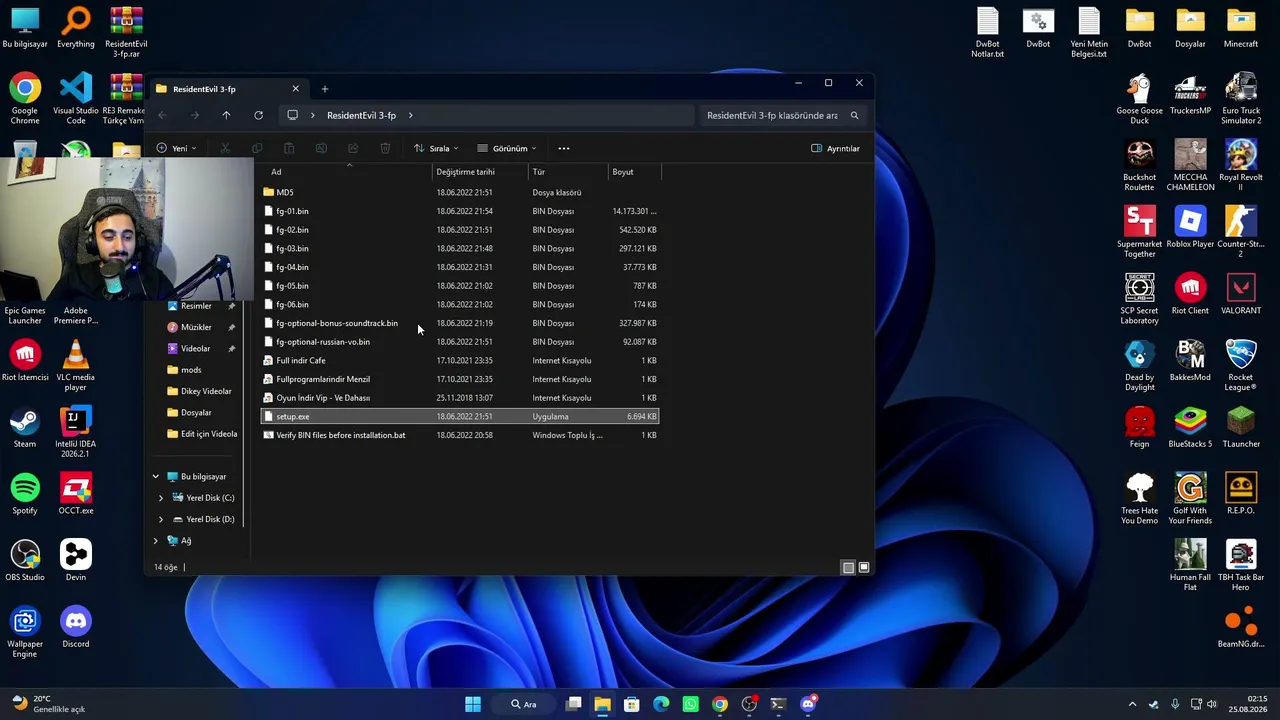Expand Yerel Disk (D:) in the tree

pyautogui.click(x=161, y=519)
